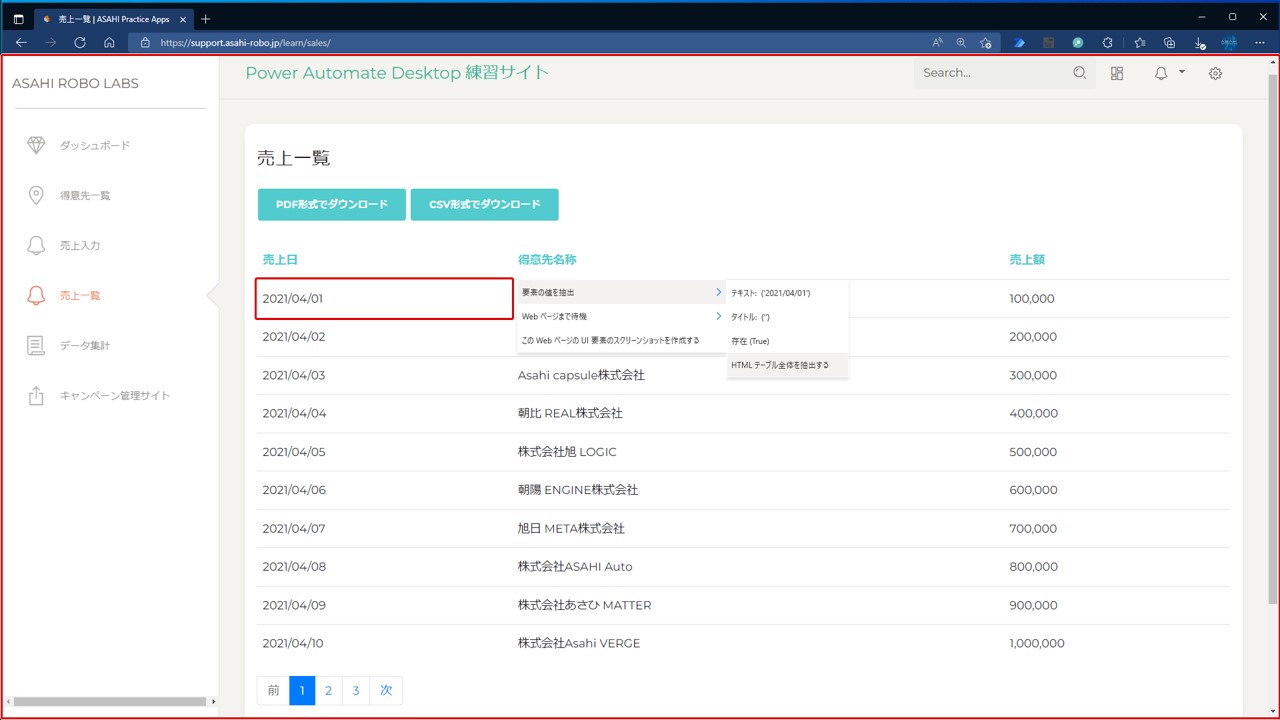Open キャンペーン管理サイト in sidebar
Viewport: 1280px width, 720px height.
[x=115, y=396]
